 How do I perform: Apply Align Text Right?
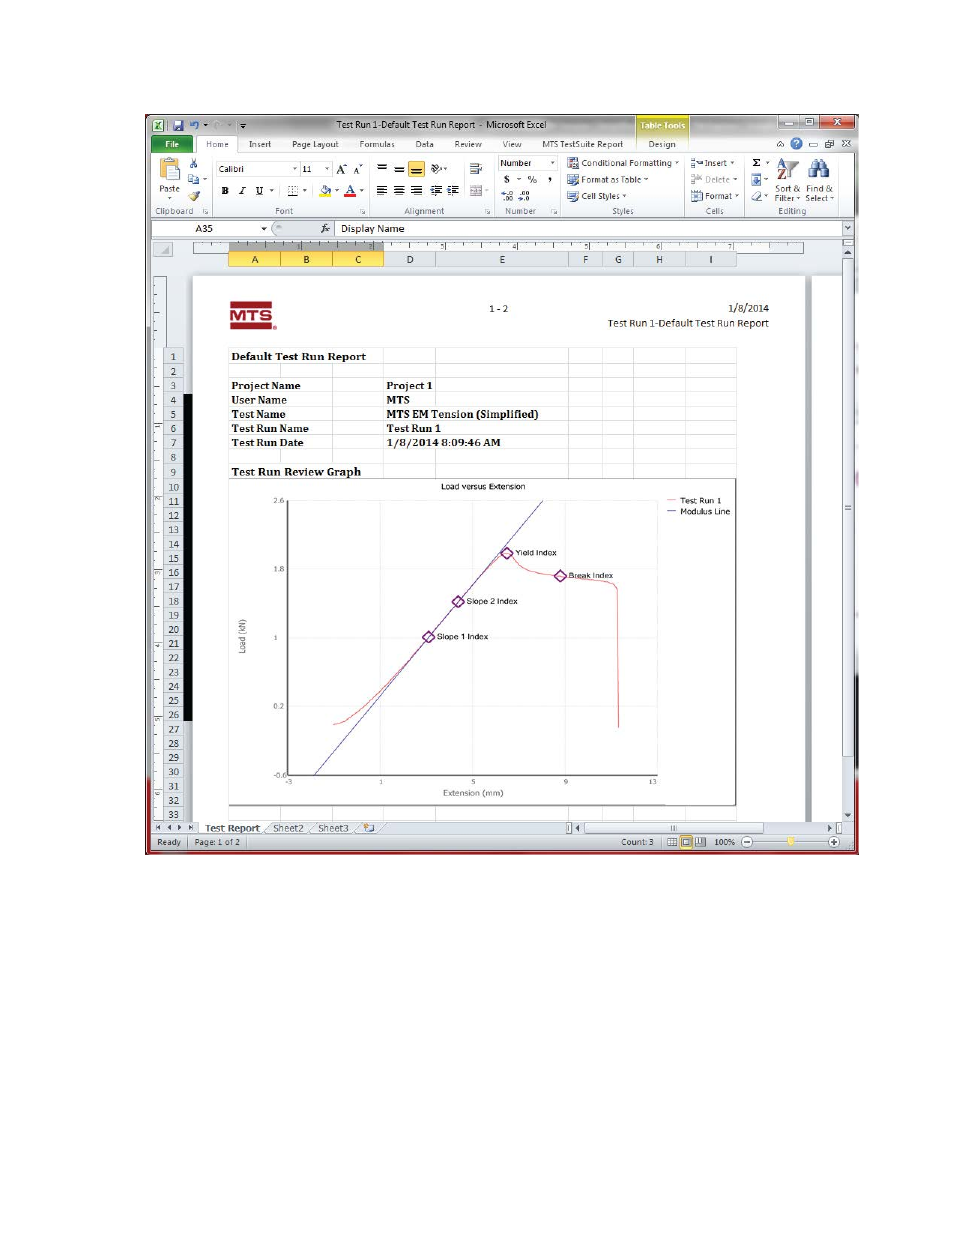click(416, 190)
